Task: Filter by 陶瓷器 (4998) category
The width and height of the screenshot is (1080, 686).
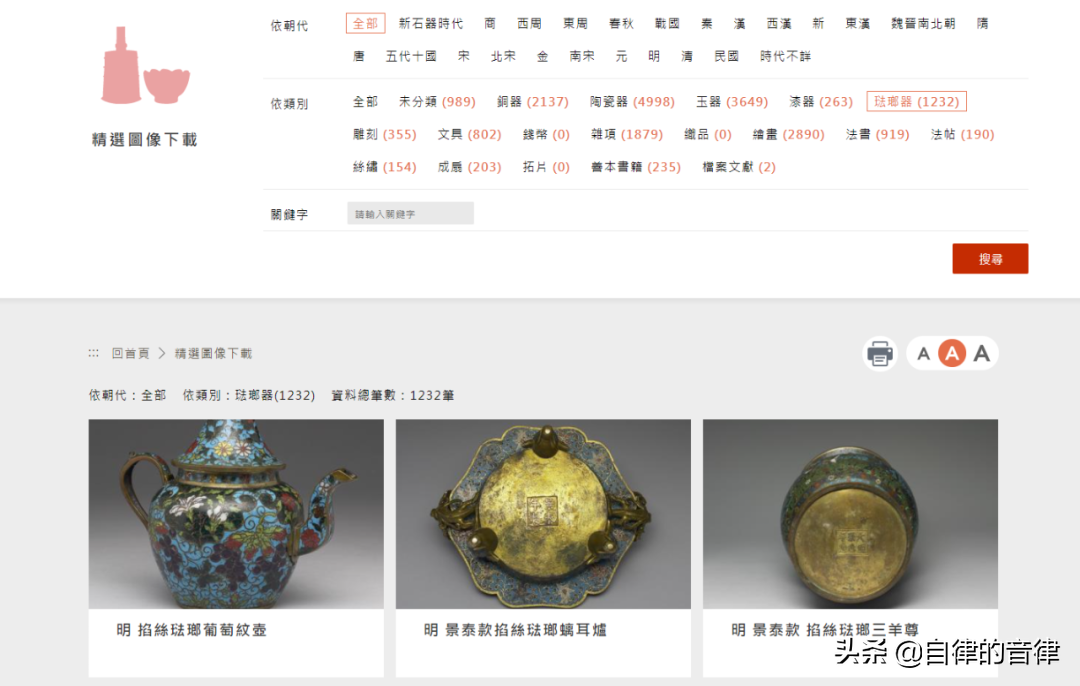Action: click(x=632, y=102)
